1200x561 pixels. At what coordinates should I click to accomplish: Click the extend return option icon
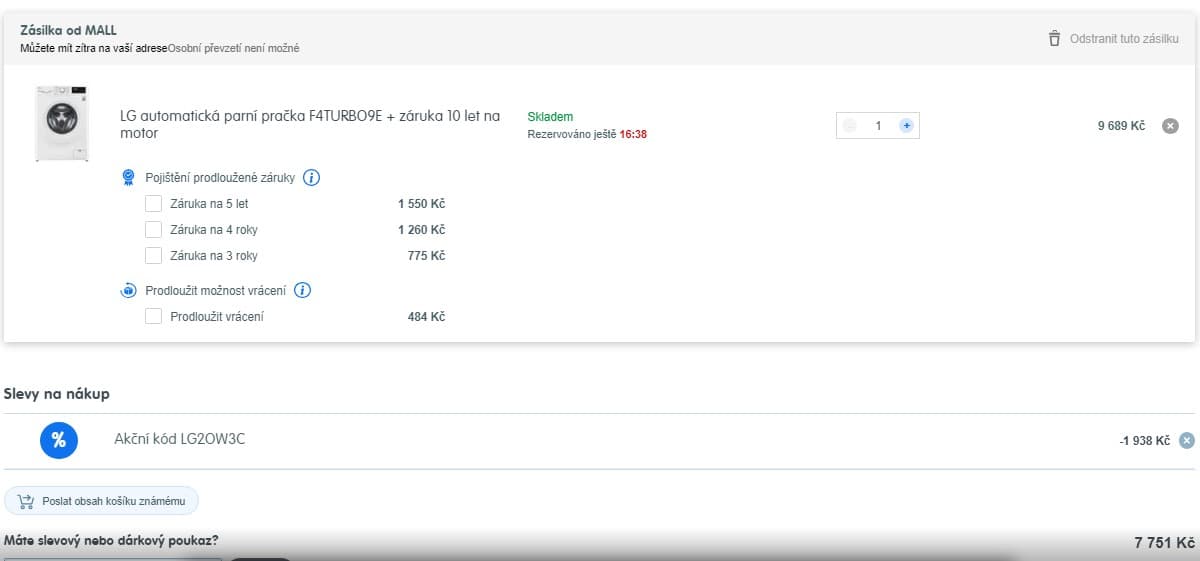128,291
